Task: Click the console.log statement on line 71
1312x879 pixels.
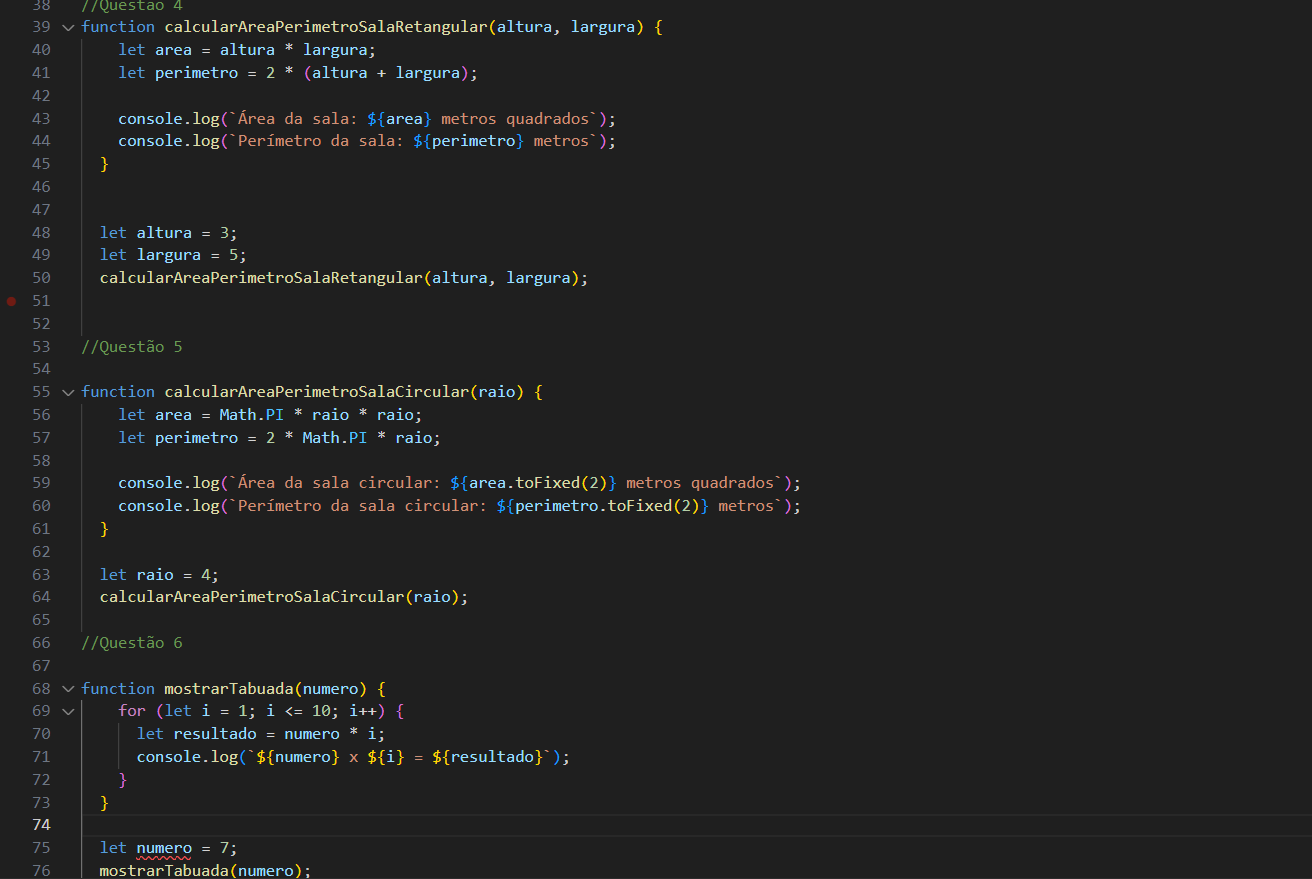Action: point(353,757)
